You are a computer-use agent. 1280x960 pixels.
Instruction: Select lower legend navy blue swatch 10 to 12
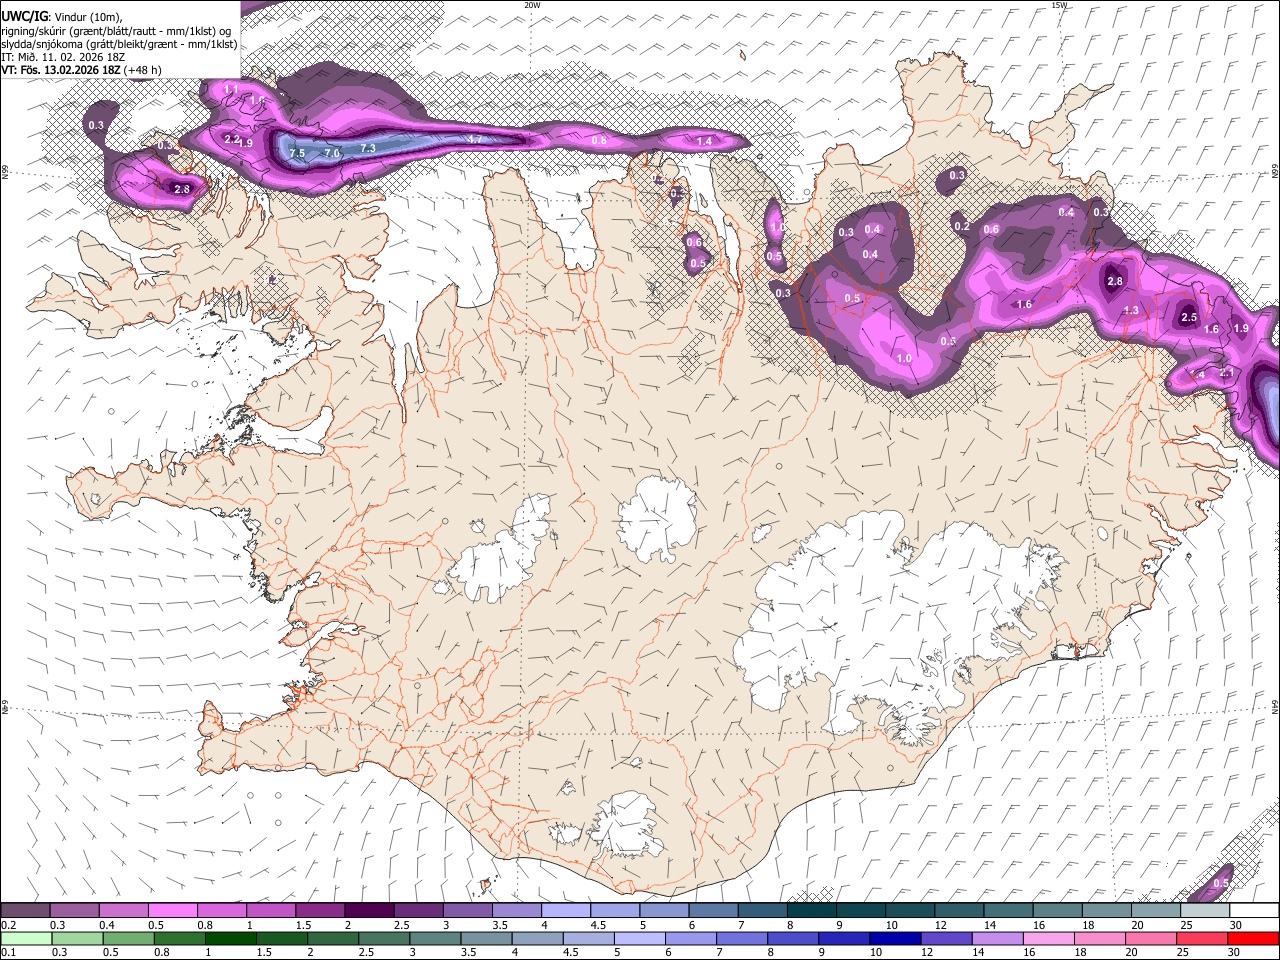pos(897,938)
